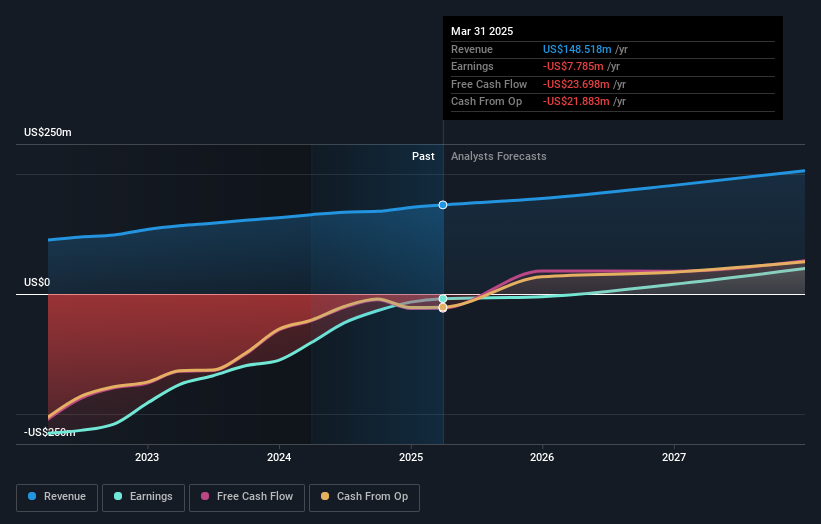Click the -US$23.698m free cash flow value

[x=576, y=84]
